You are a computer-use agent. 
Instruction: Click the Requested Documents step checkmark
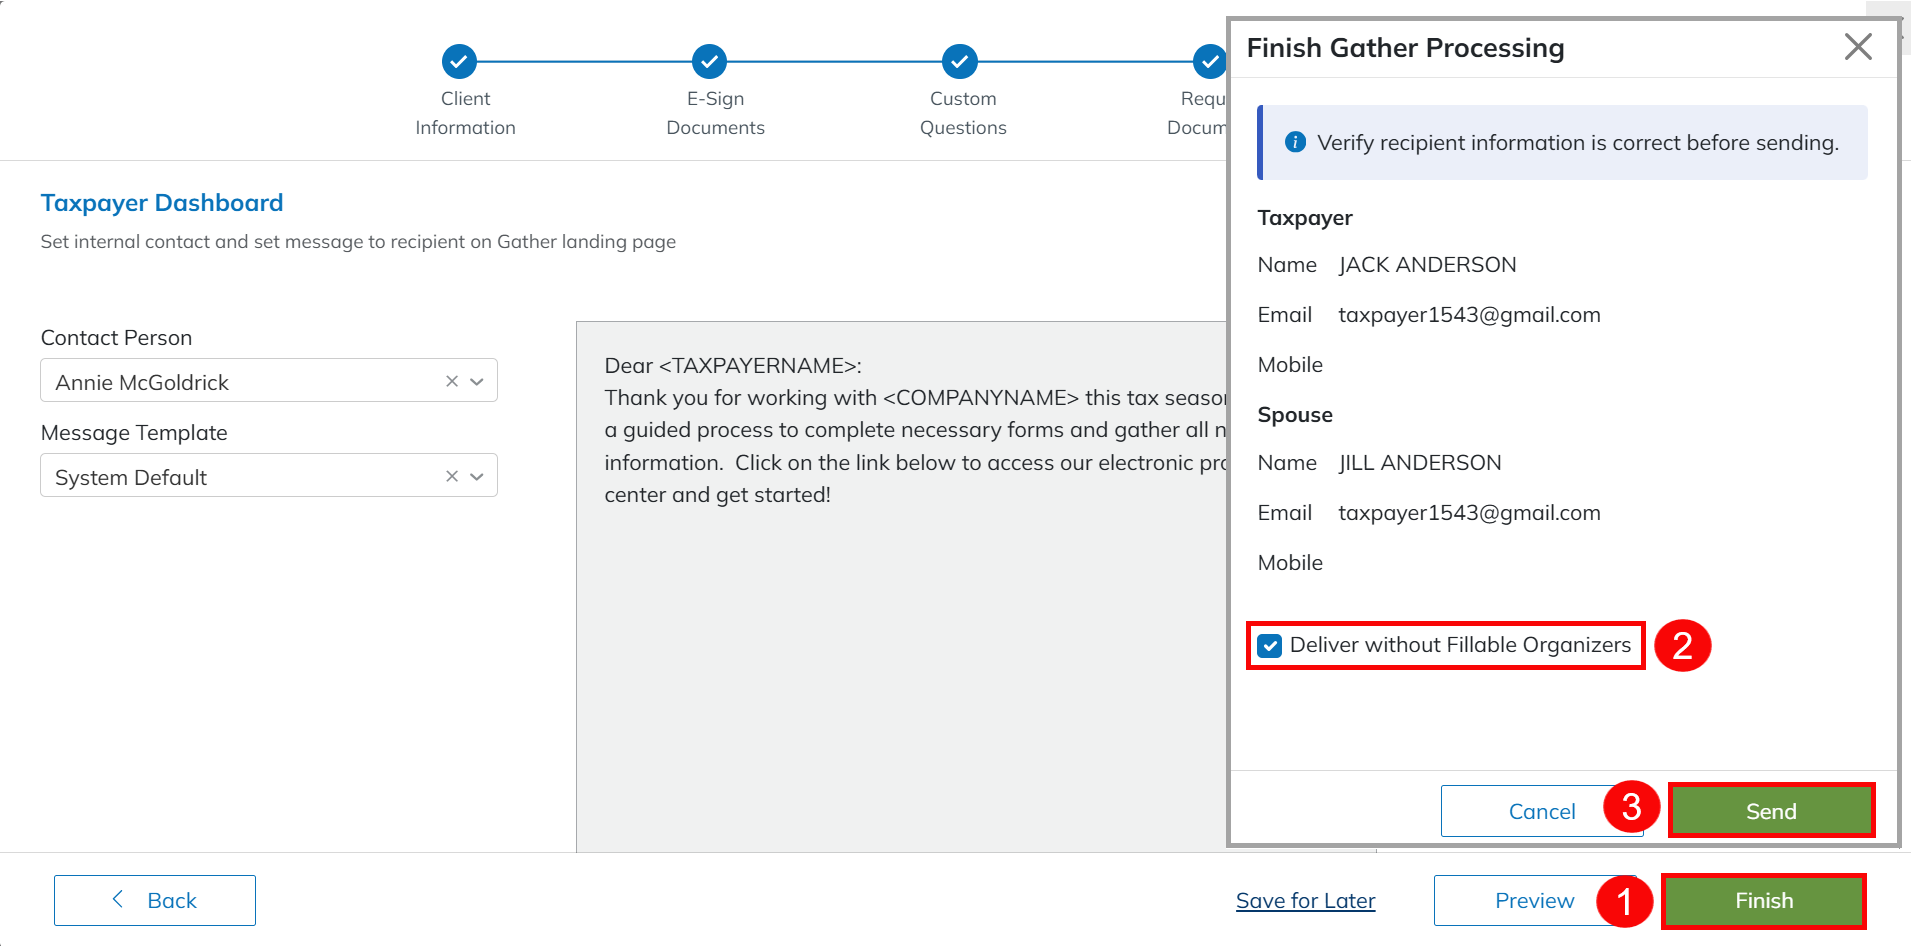tap(1209, 62)
